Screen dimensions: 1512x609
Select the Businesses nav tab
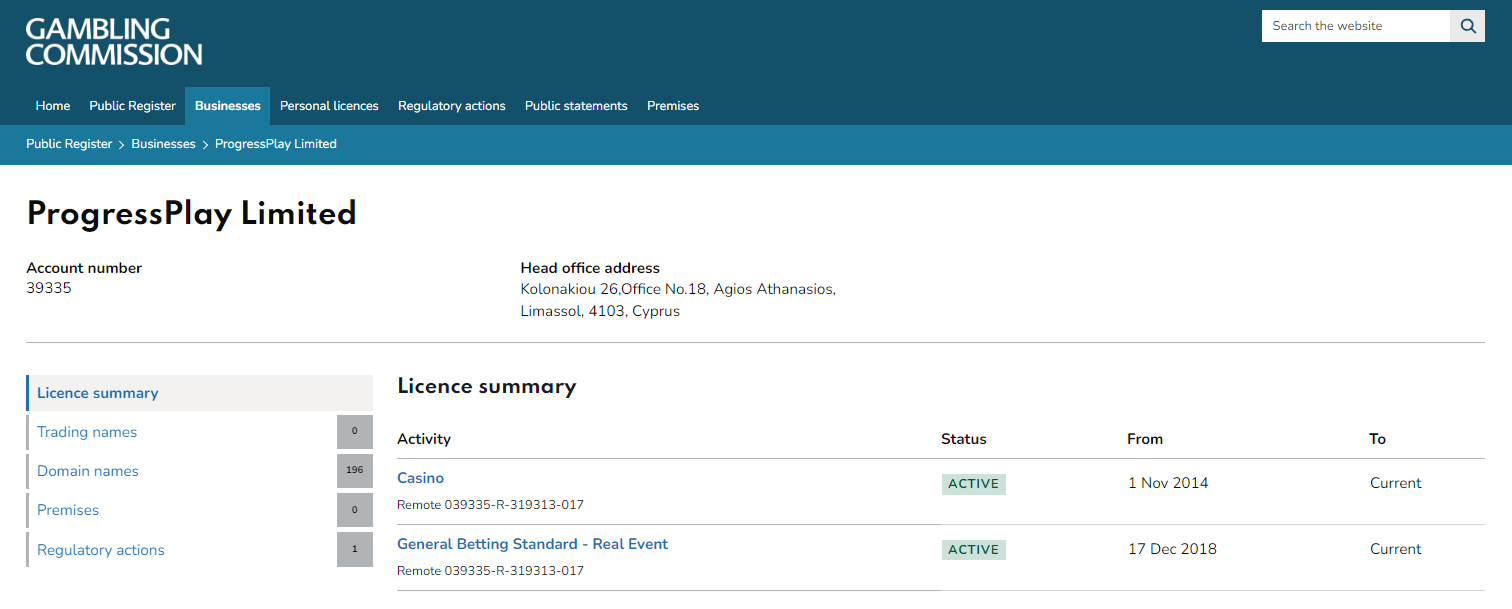(227, 106)
